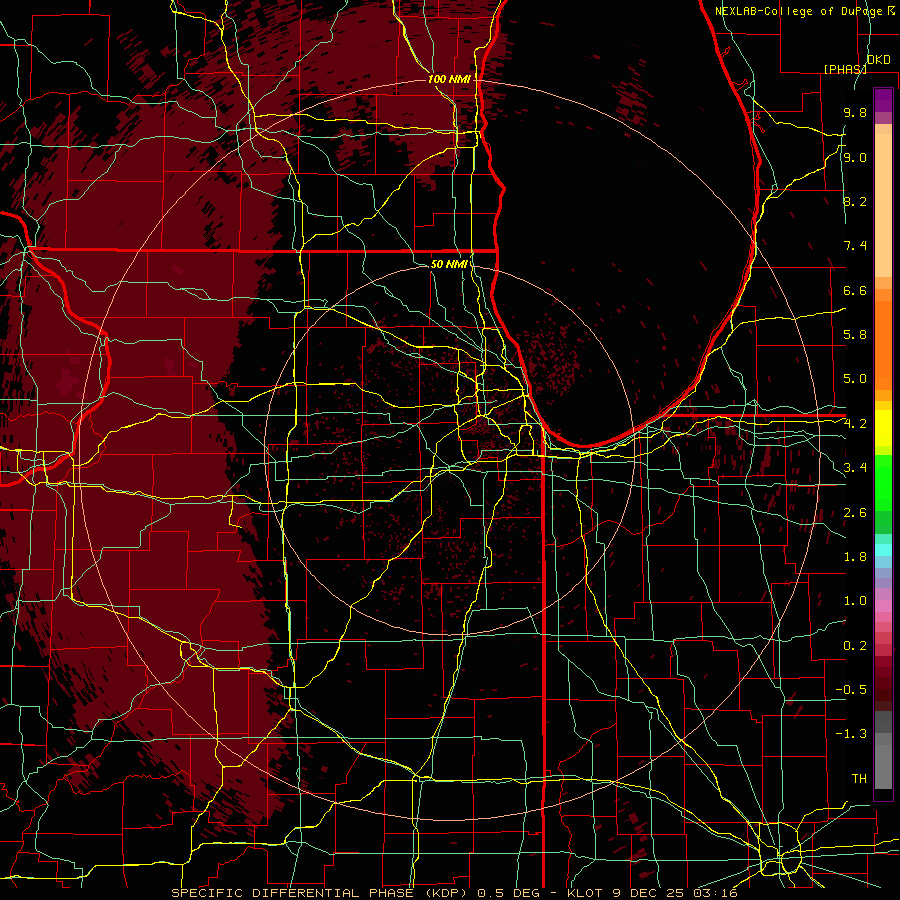Click the 1.8 scale value
Screen dimensions: 900x900
coord(855,557)
